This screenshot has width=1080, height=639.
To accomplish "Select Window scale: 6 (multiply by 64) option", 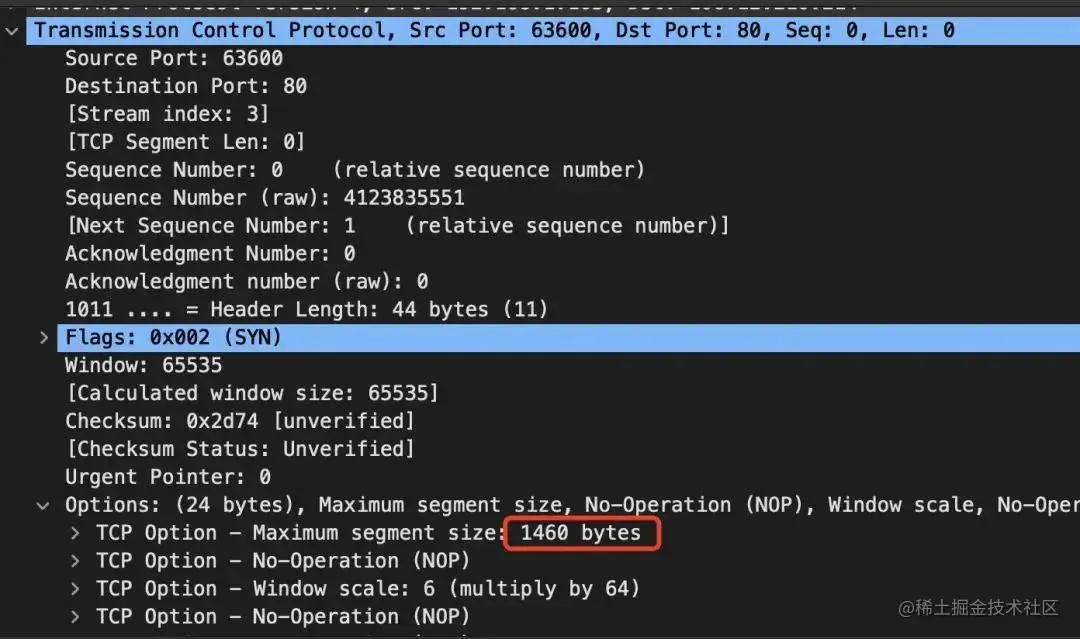I will tap(368, 589).
